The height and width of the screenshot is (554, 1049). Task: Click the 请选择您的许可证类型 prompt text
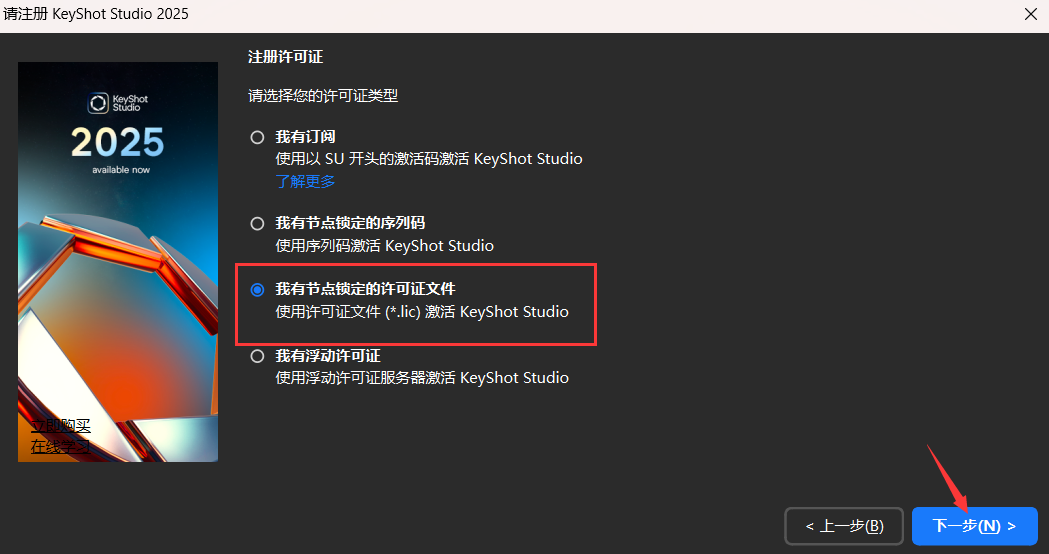(322, 96)
